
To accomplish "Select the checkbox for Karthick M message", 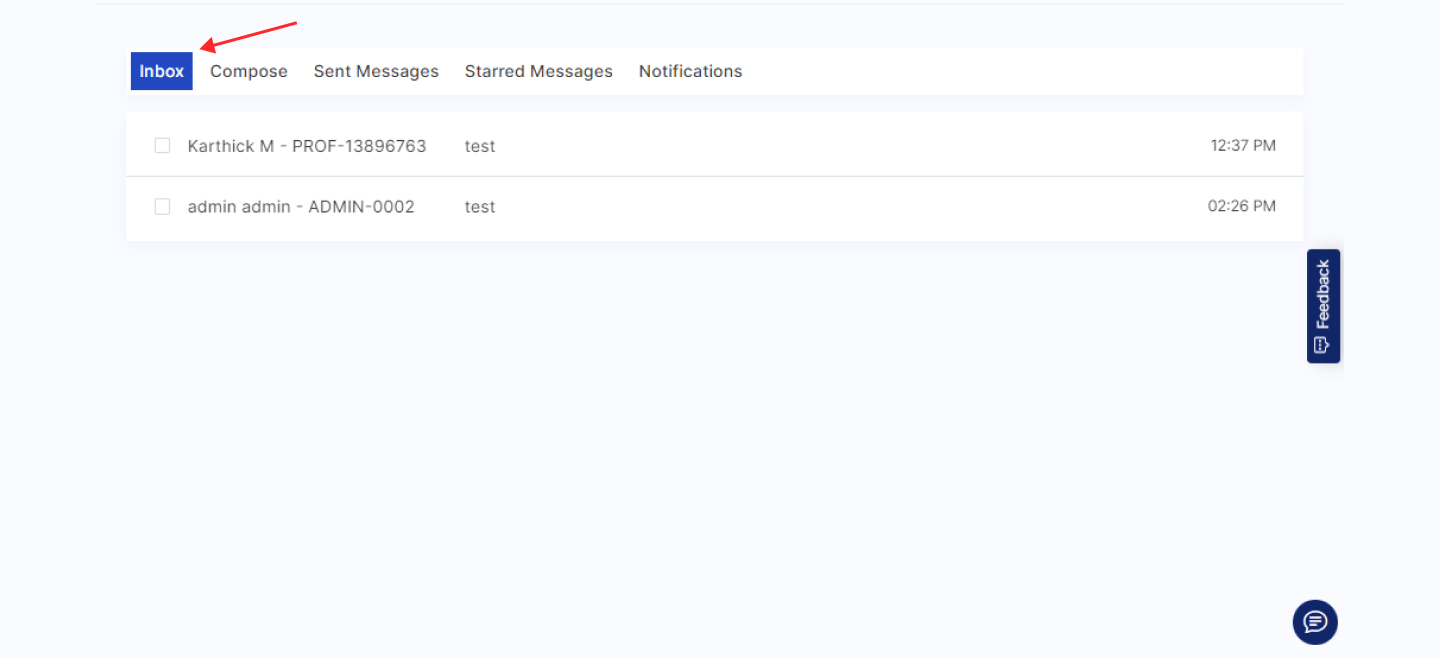I will tap(162, 146).
